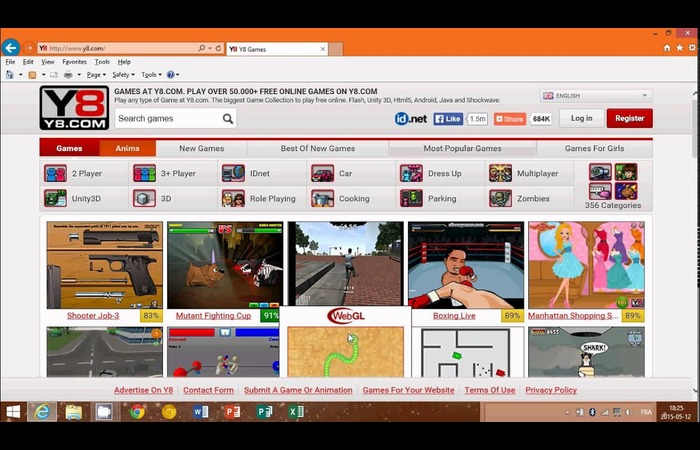The height and width of the screenshot is (450, 700).
Task: Open the id.net logo link
Action: coord(411,119)
